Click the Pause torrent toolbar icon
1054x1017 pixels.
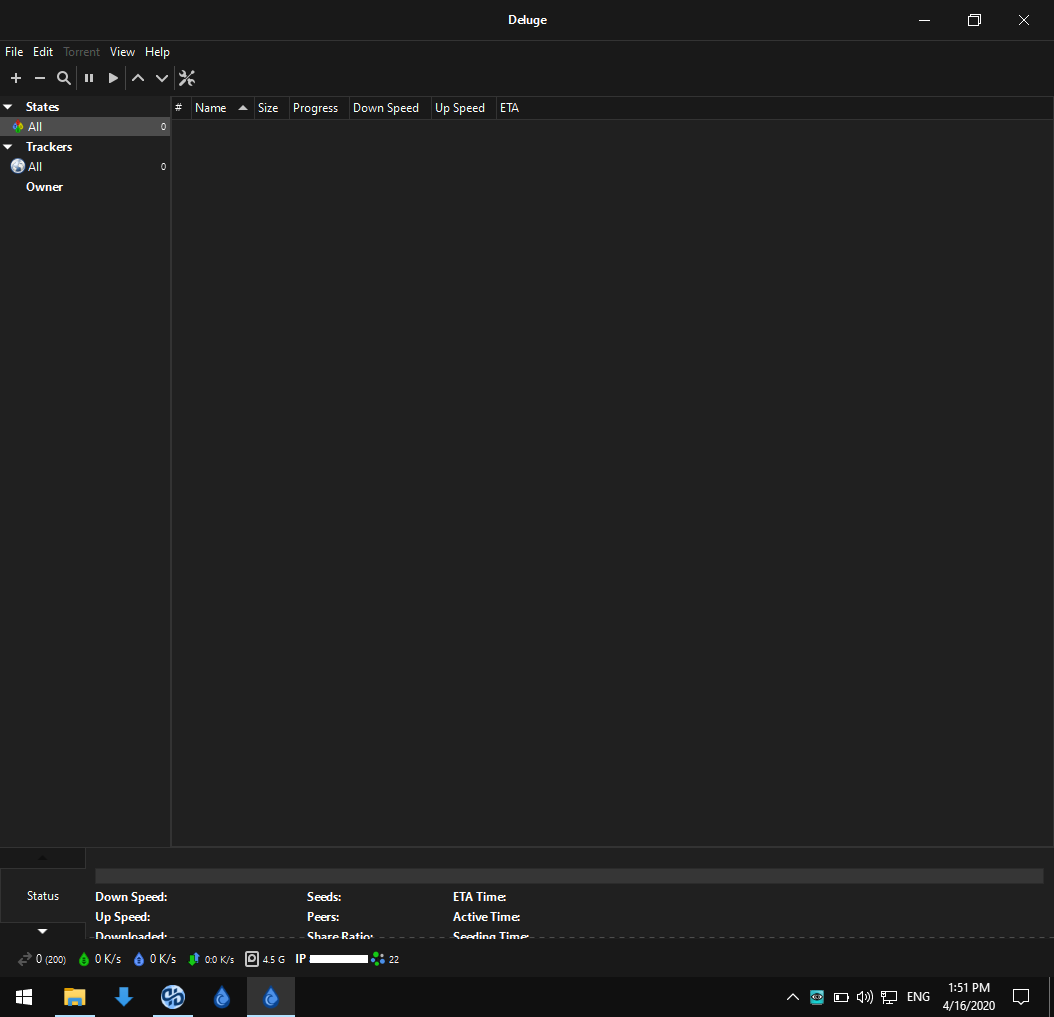click(x=89, y=78)
